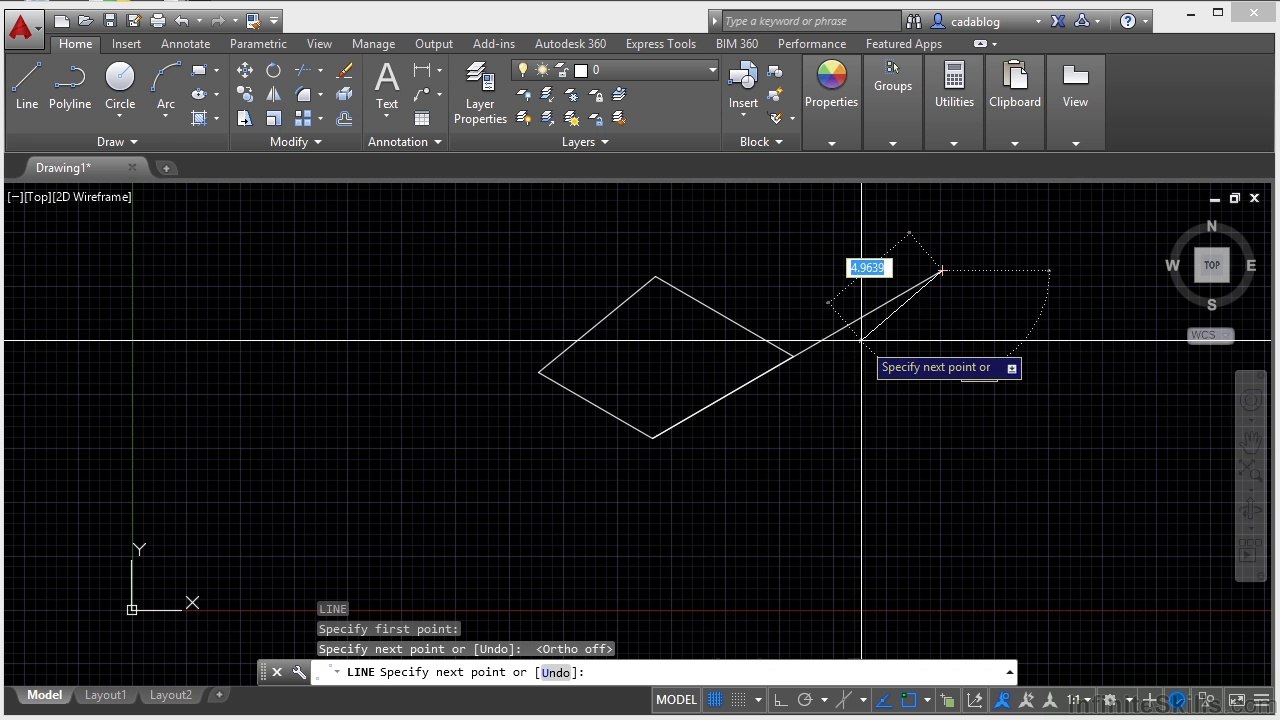Image resolution: width=1280 pixels, height=720 pixels.
Task: Click the Stretch tool icon
Action: tap(245, 118)
